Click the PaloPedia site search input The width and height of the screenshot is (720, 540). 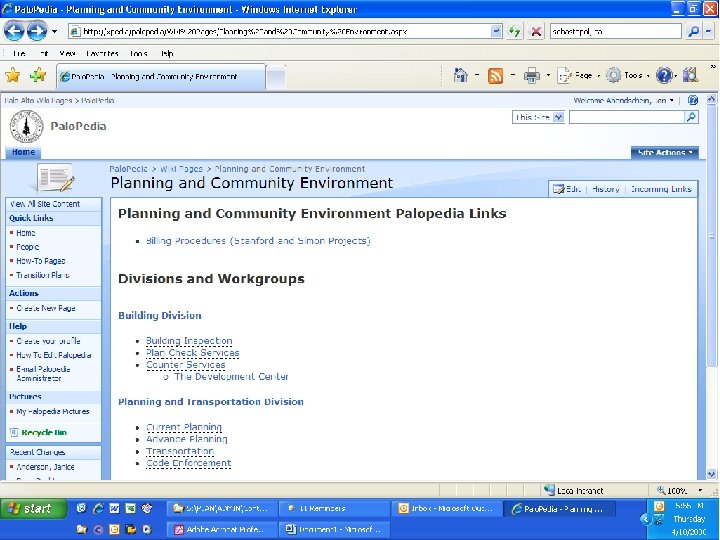pos(627,117)
